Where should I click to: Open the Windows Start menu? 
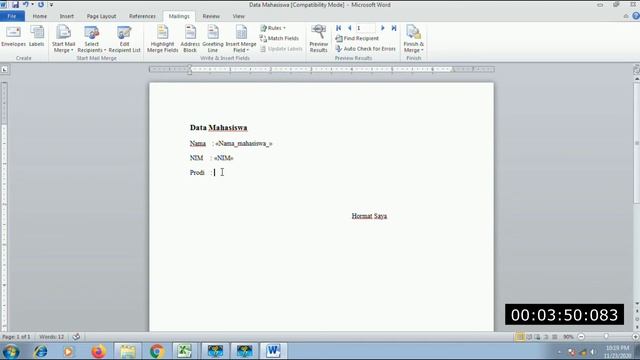point(11,351)
